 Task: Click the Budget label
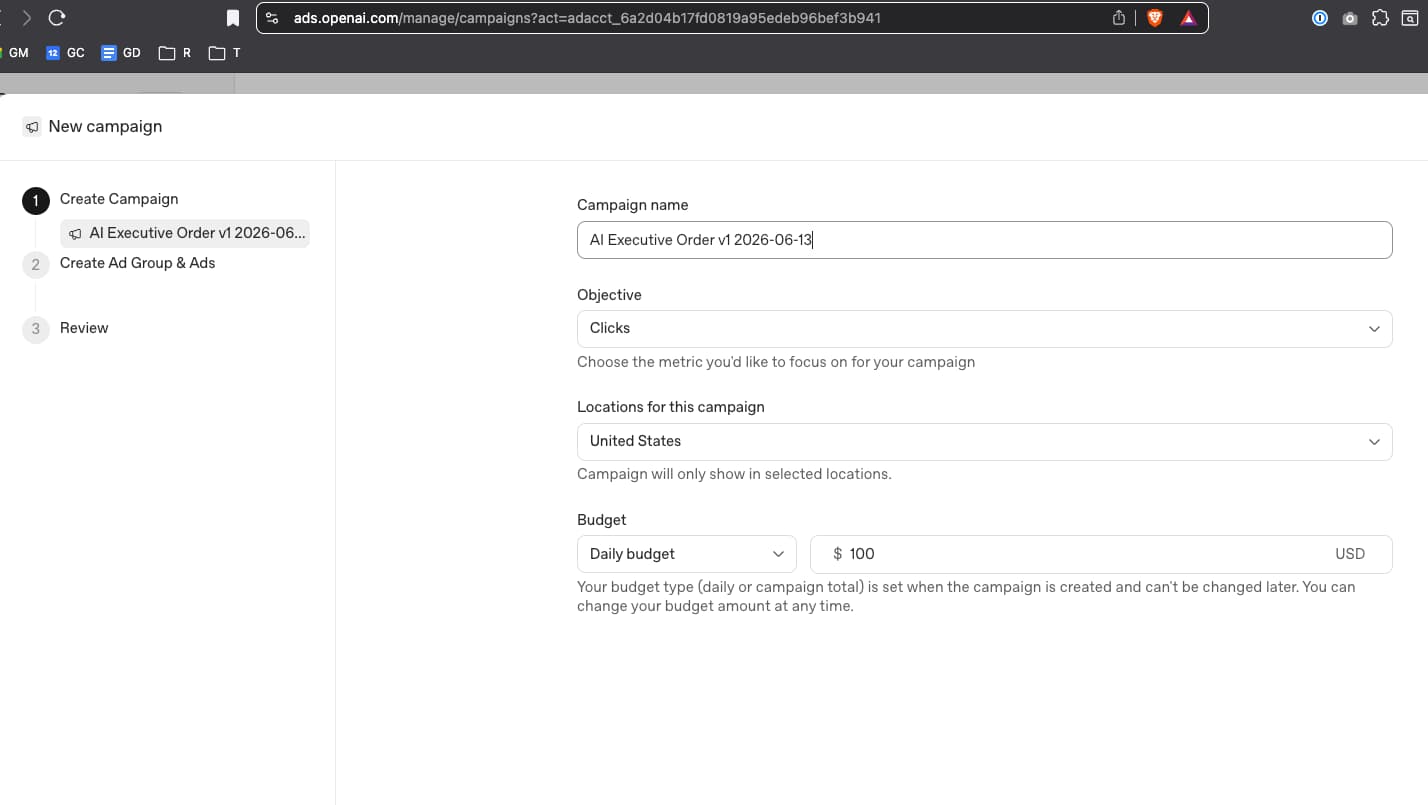[602, 520]
